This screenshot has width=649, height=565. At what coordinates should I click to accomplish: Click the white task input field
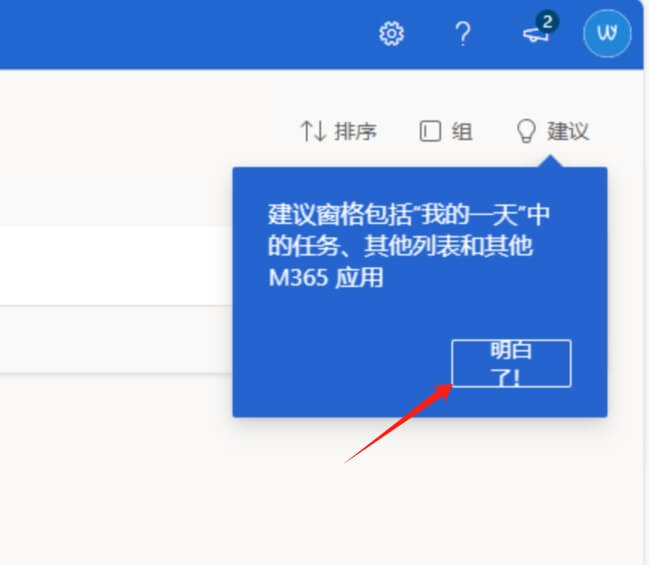tap(116, 266)
